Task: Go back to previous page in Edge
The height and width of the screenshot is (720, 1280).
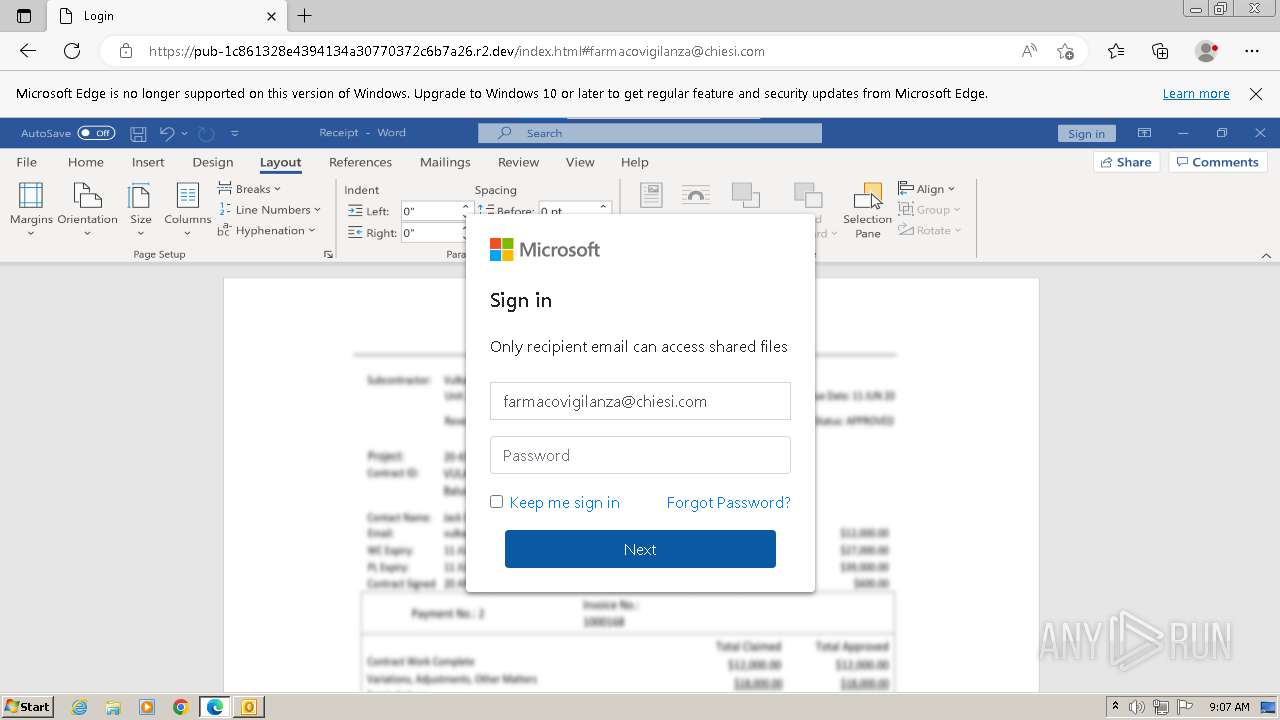Action: pos(28,51)
